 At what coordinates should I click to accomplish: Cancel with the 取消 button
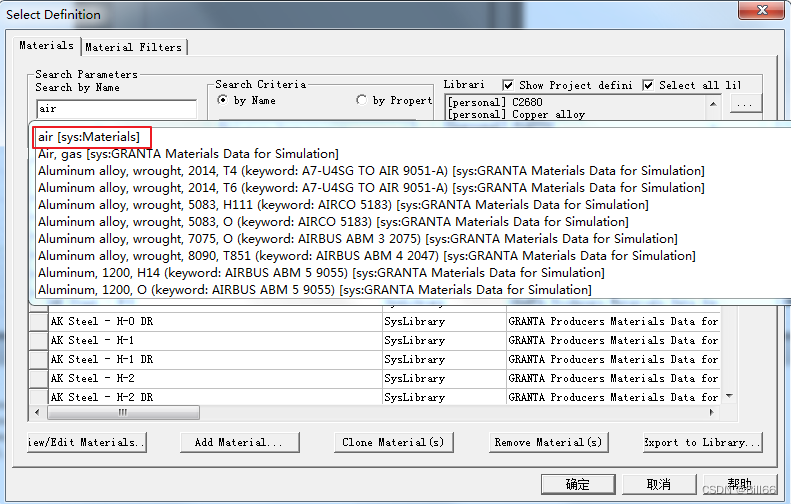tap(659, 484)
